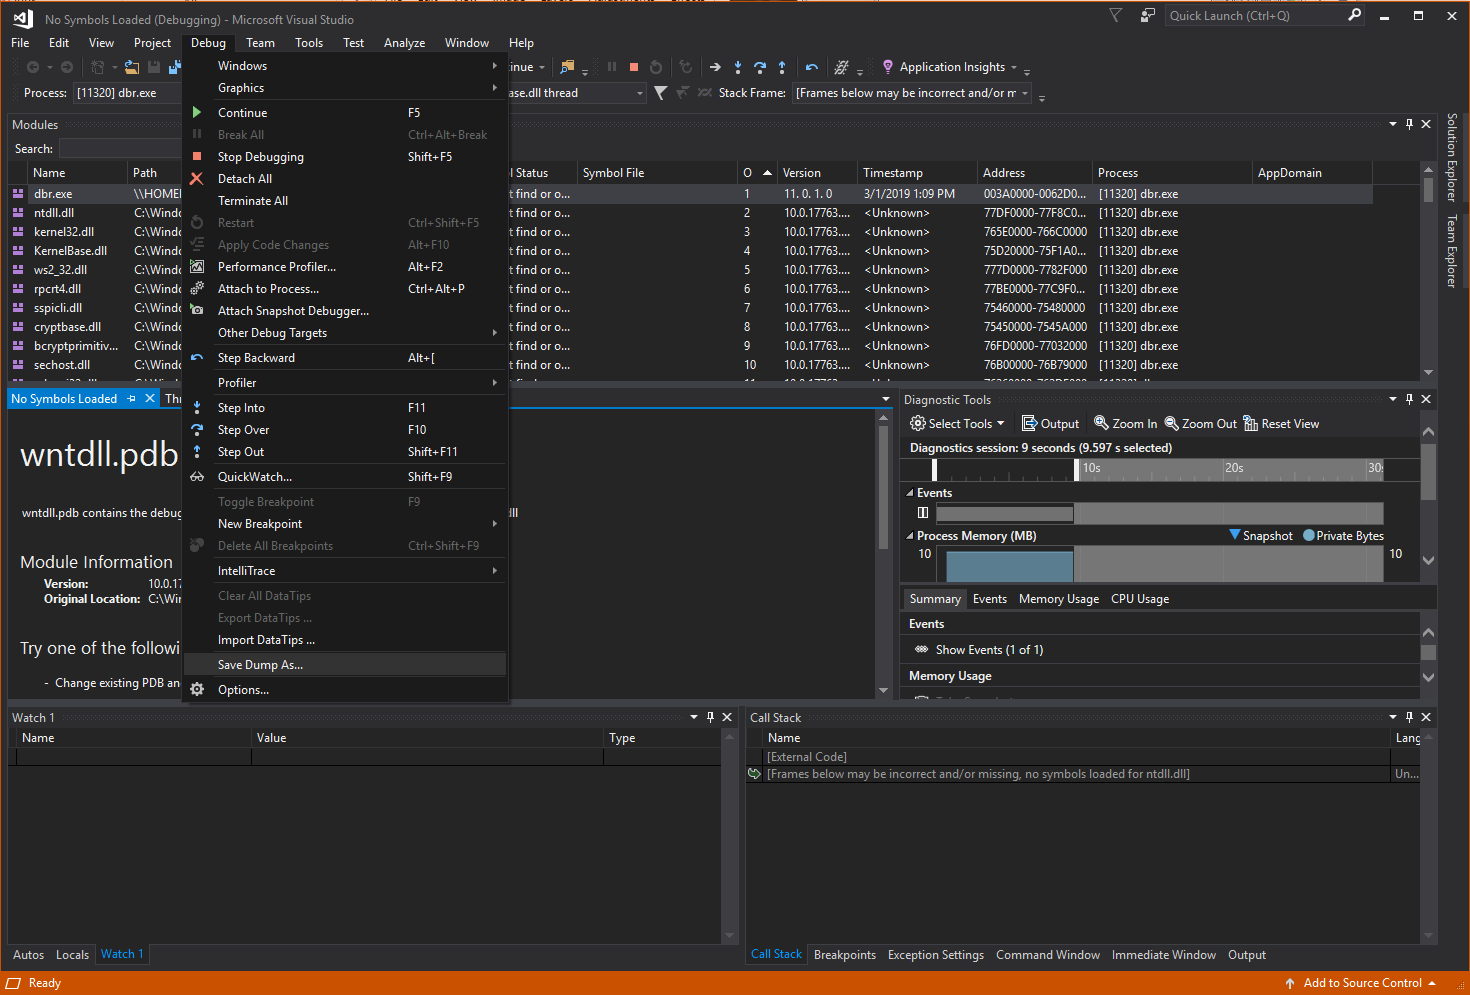
Task: Open the Stack Frame combo box
Action: click(912, 93)
